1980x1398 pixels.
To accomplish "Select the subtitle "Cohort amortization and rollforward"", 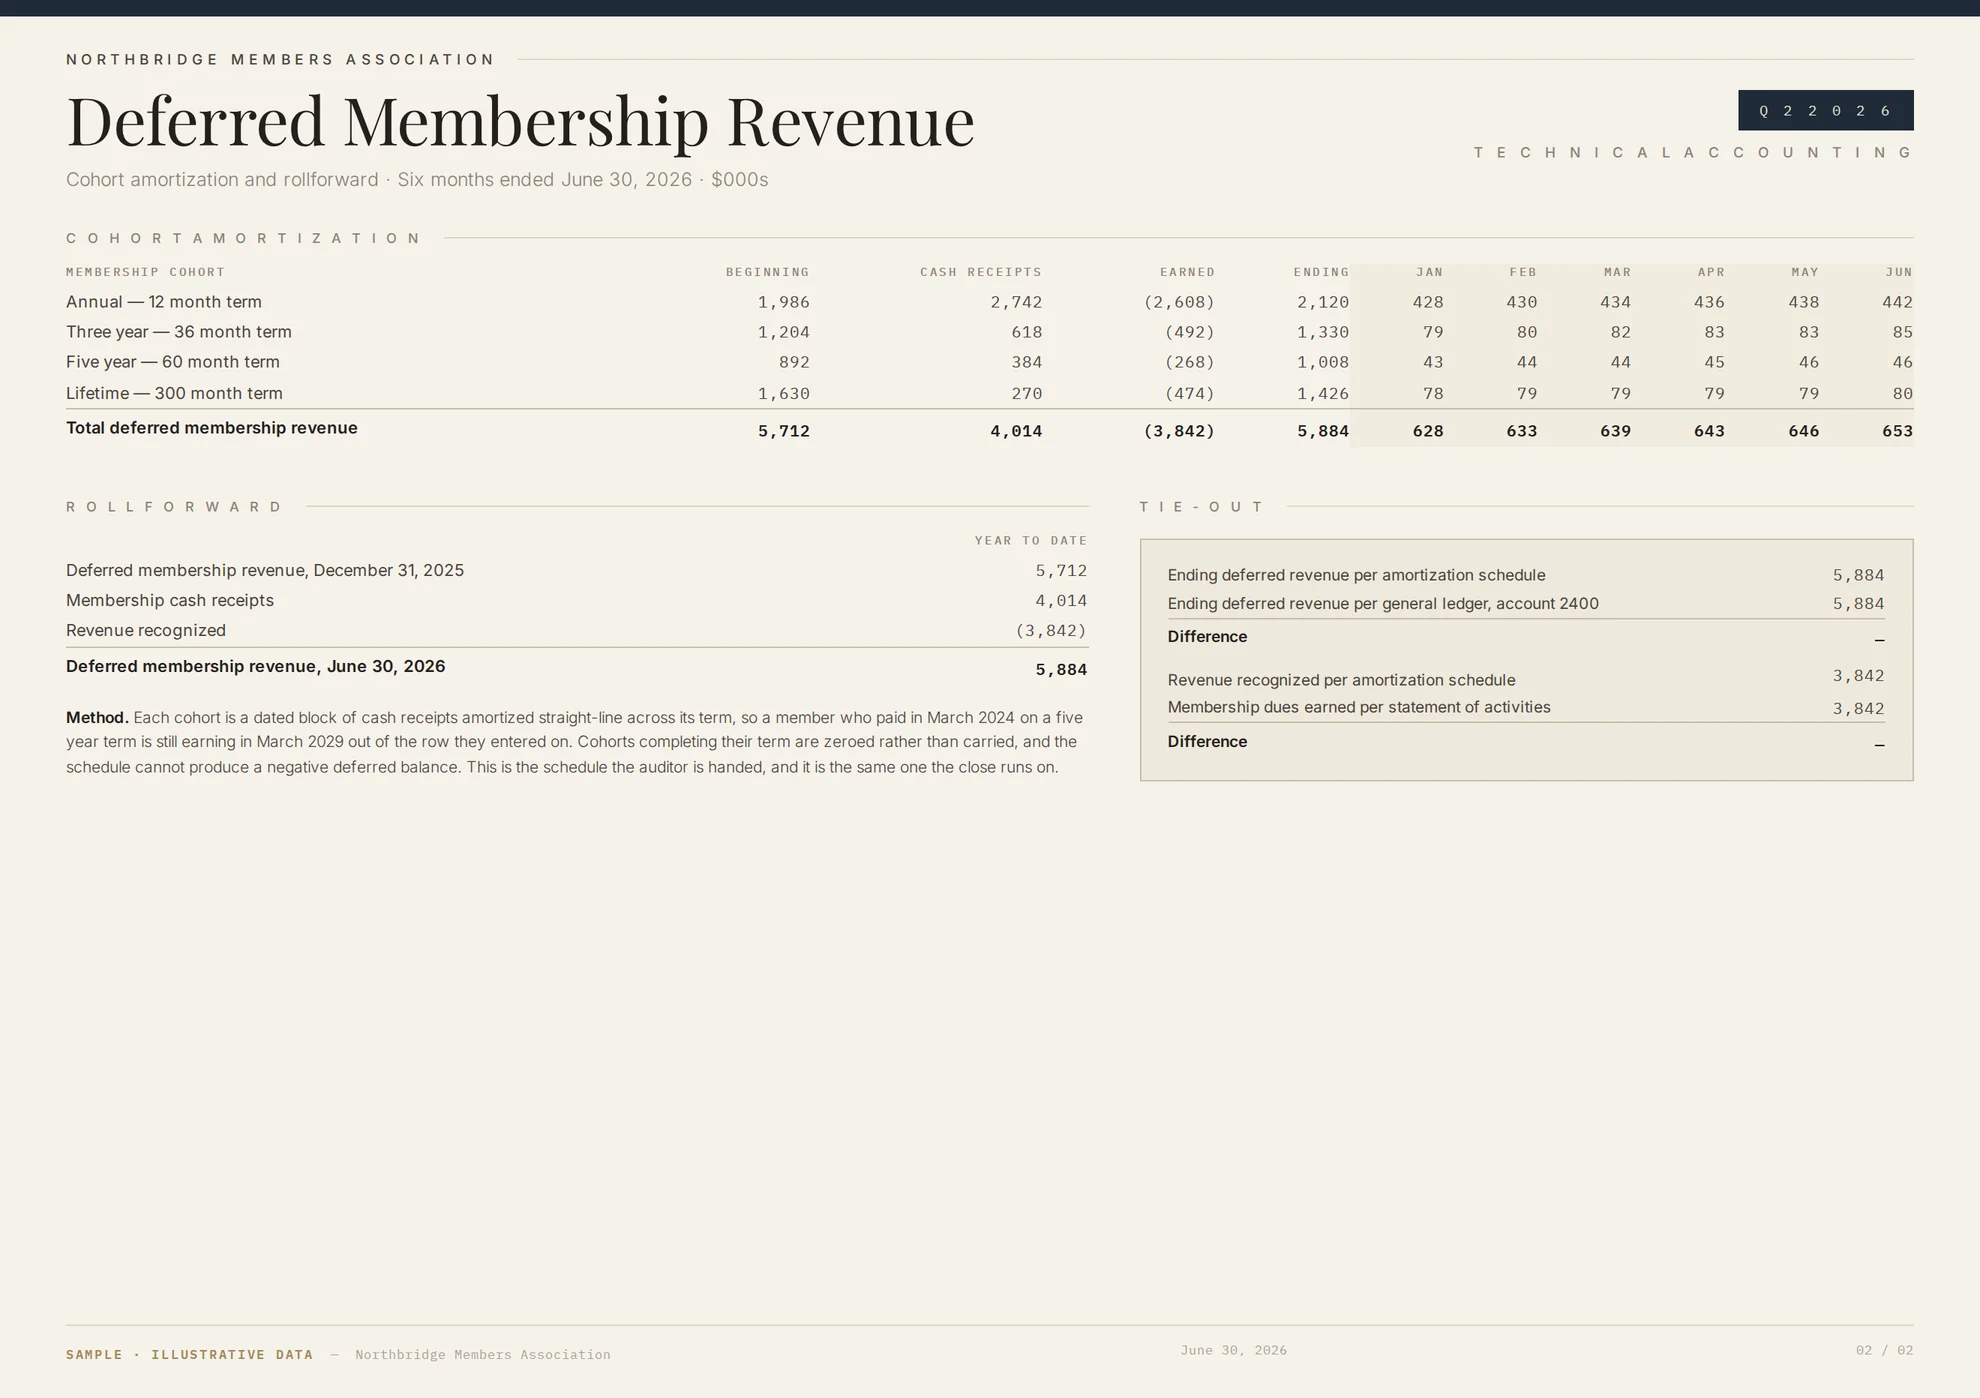I will tap(222, 180).
